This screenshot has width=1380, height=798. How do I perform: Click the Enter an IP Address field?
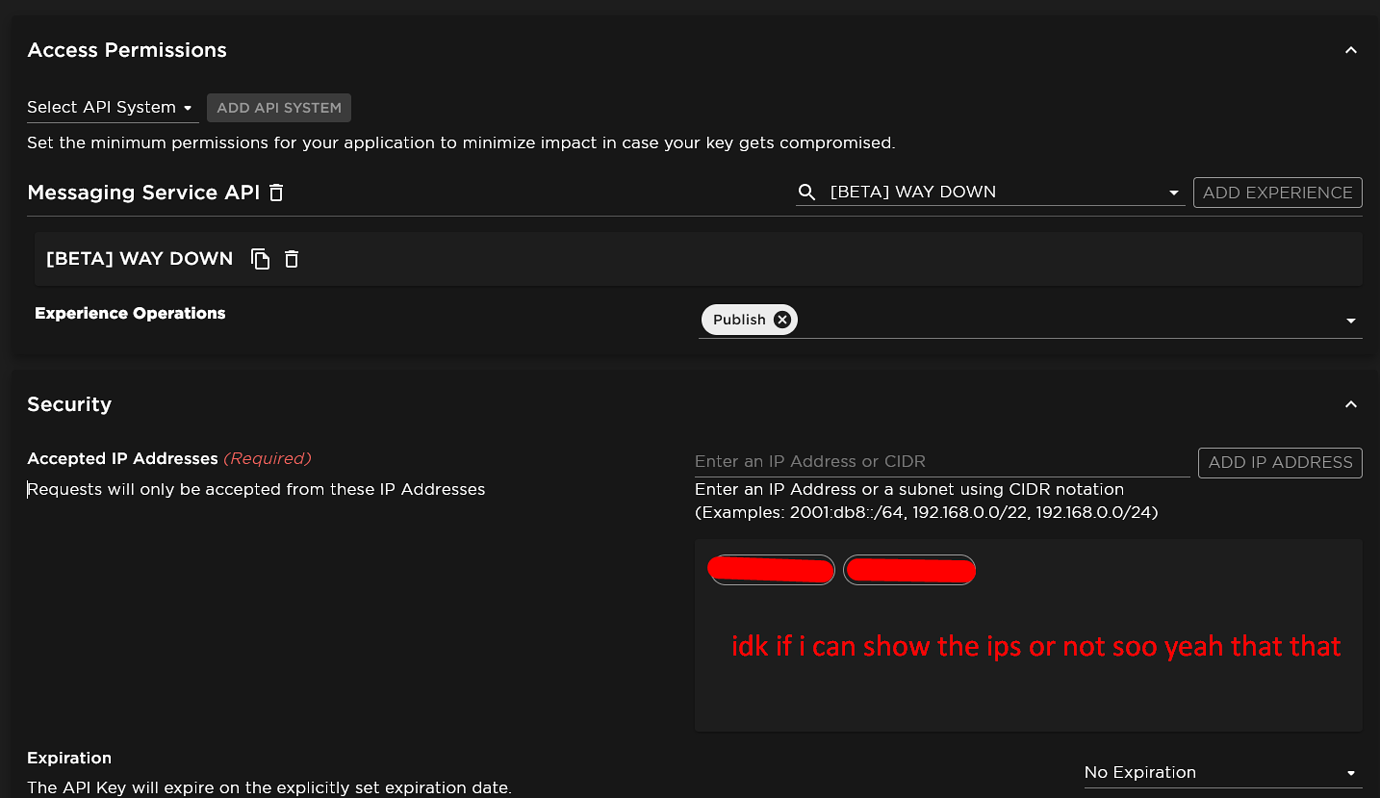[x=900, y=461]
